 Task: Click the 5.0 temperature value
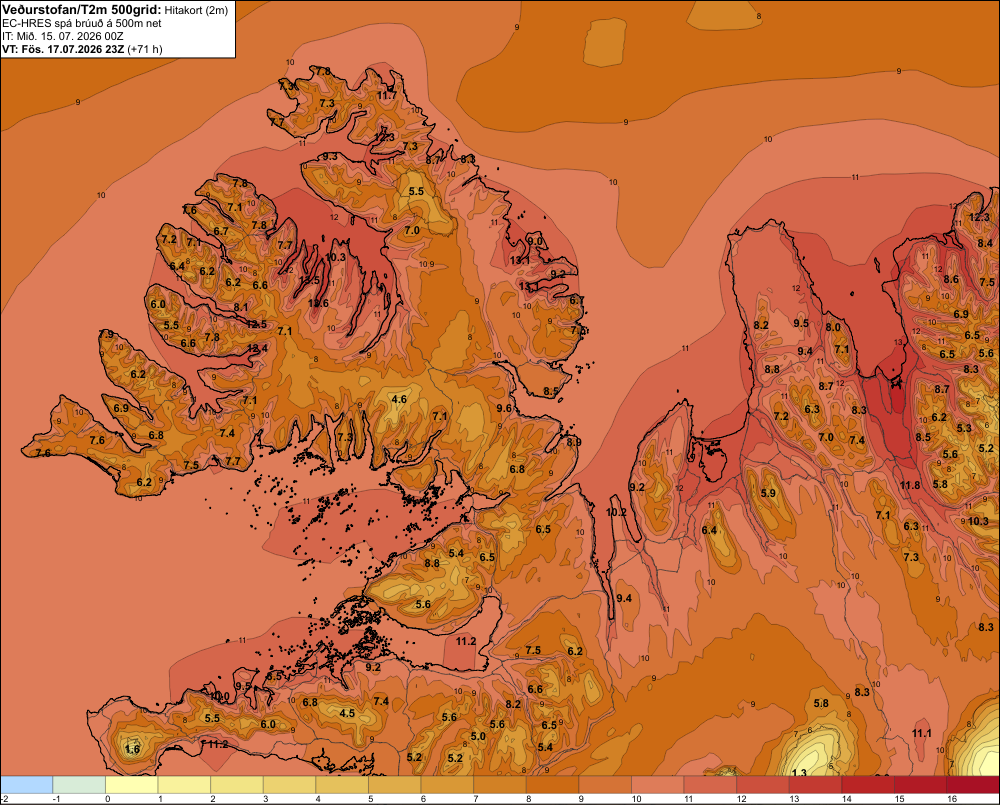coord(478,736)
